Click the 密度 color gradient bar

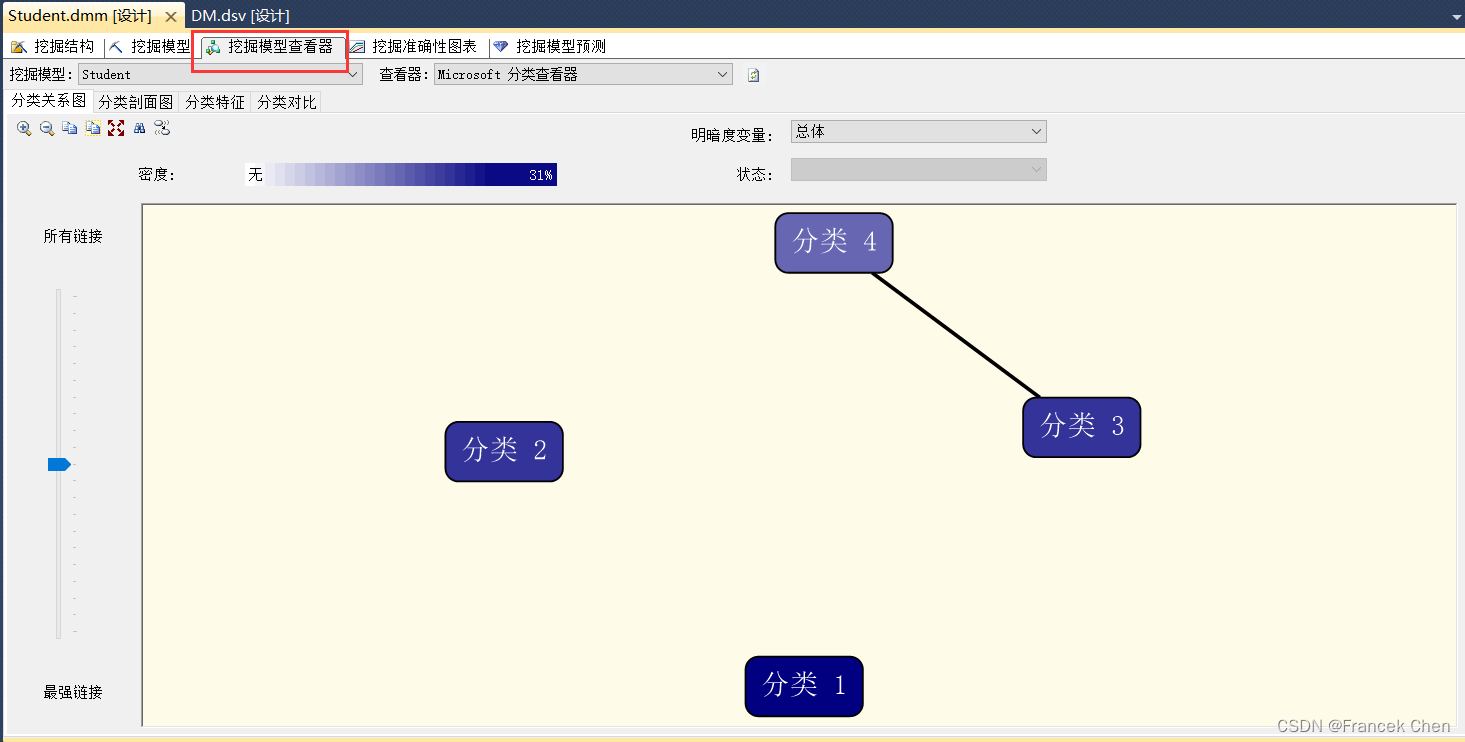point(400,174)
